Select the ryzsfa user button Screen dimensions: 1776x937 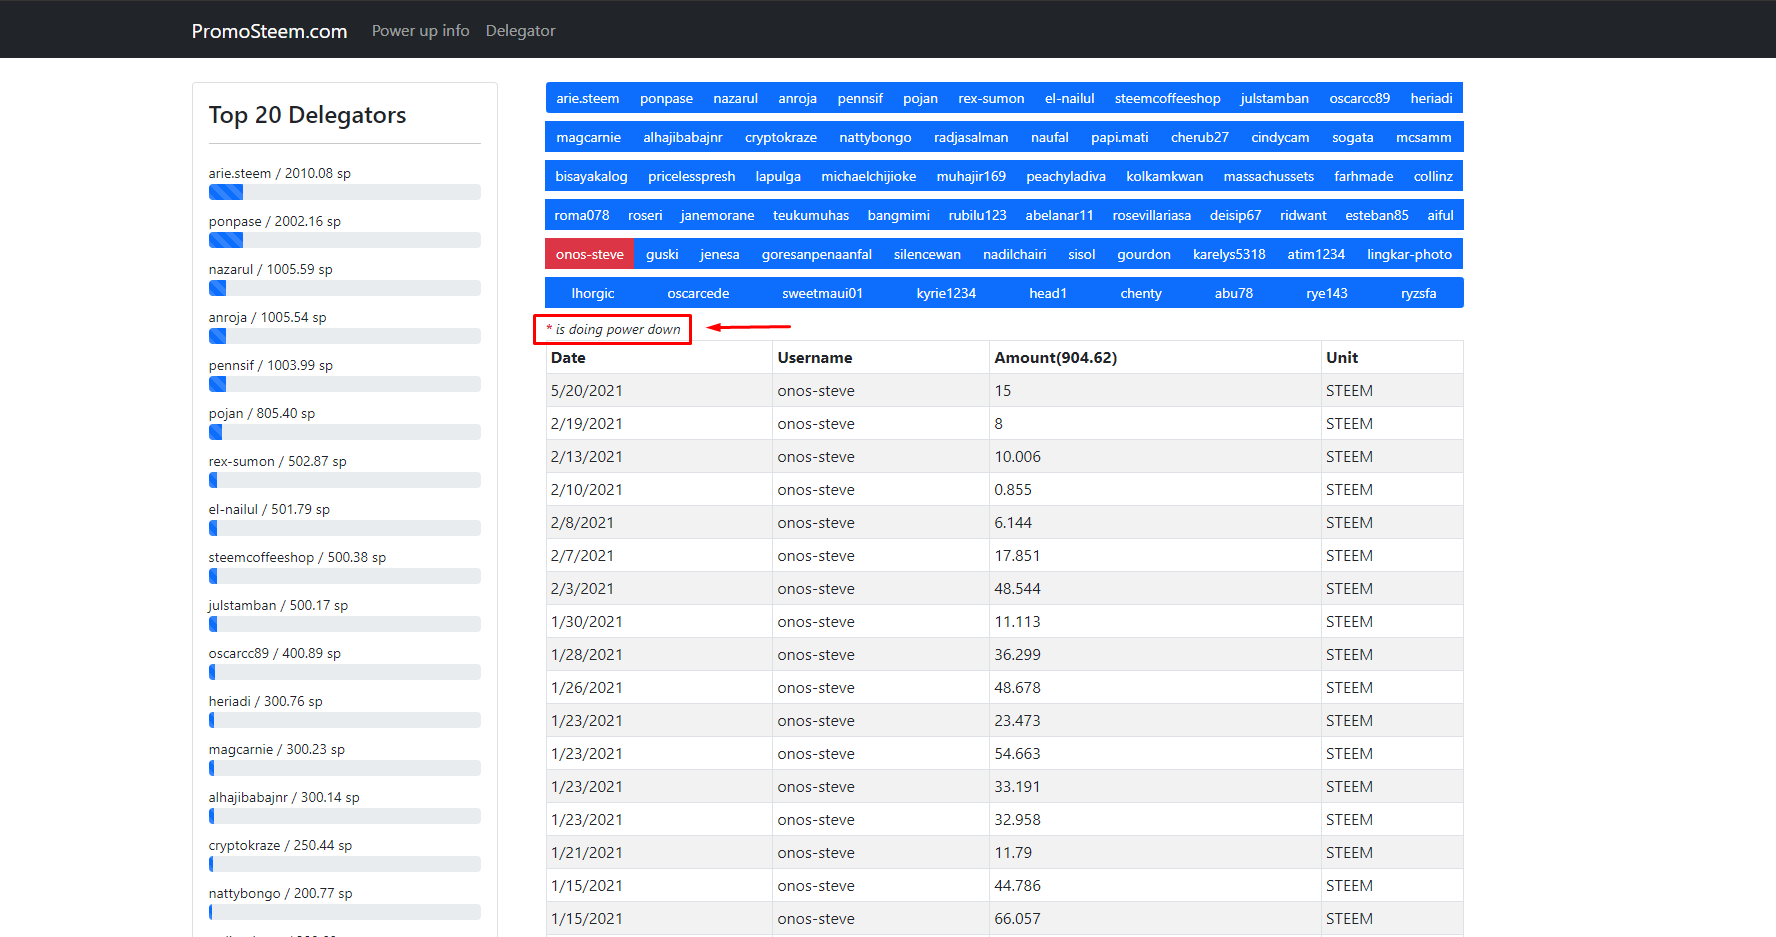(1419, 293)
